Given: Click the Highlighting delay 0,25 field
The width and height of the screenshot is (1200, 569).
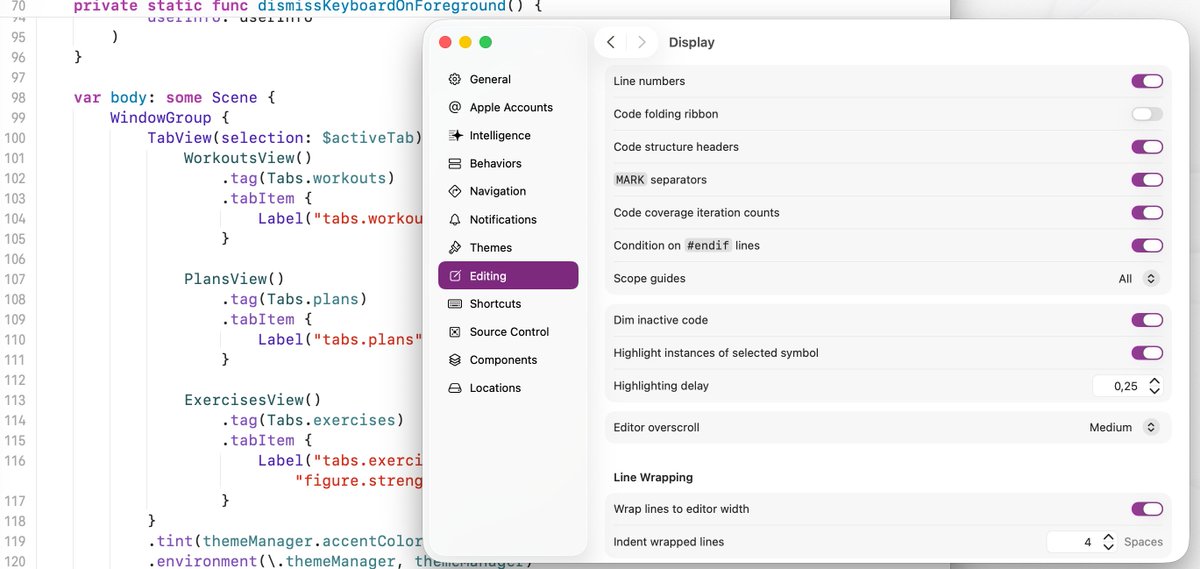Looking at the screenshot, I should [1119, 386].
